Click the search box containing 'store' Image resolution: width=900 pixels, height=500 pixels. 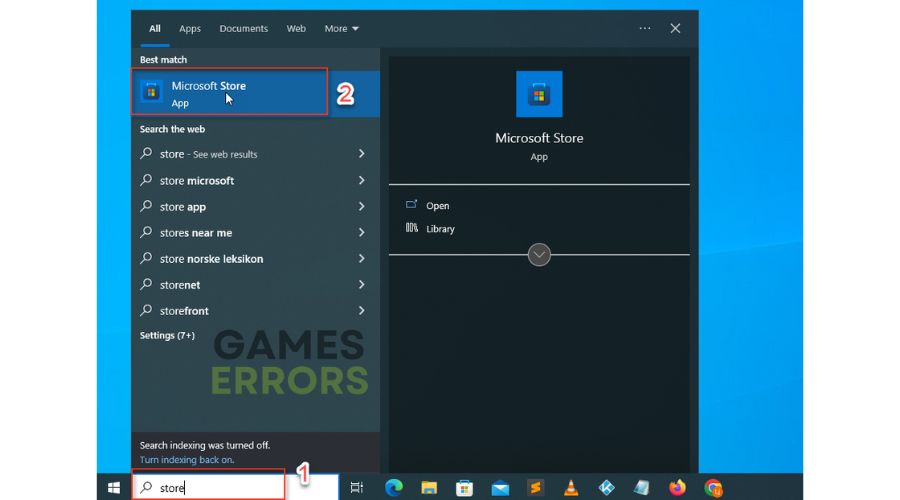tap(208, 487)
